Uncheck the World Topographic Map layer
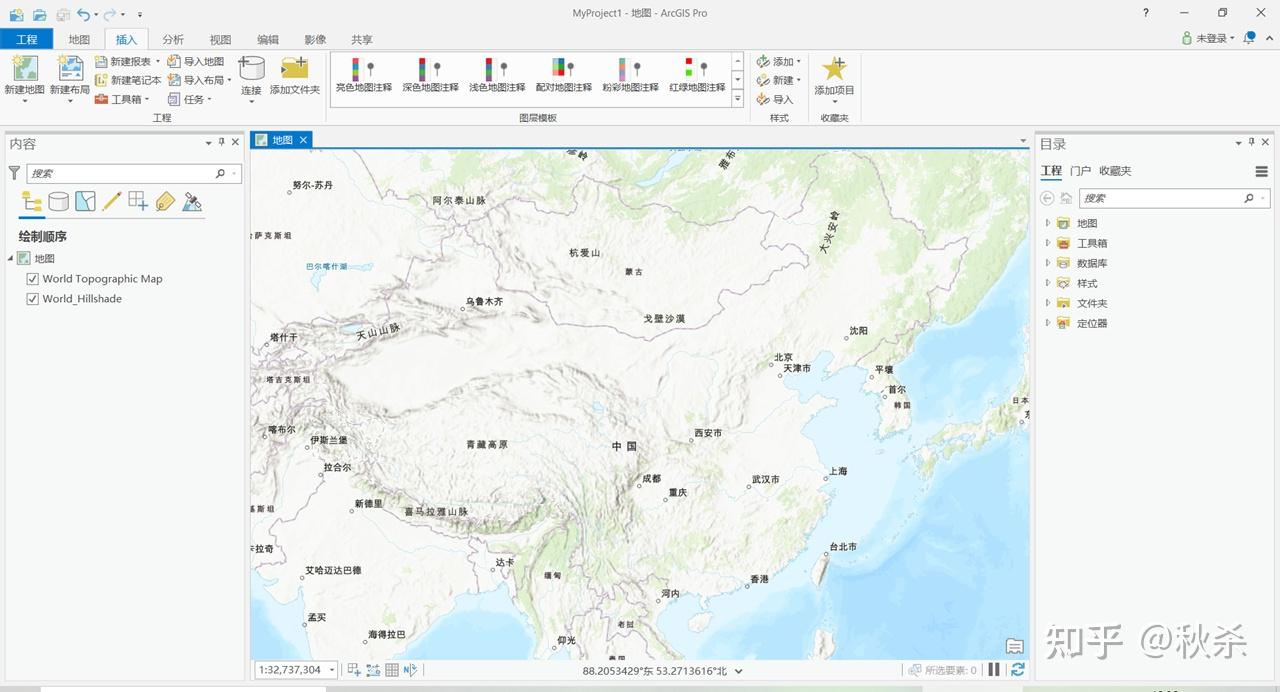This screenshot has height=692, width=1280. (33, 278)
